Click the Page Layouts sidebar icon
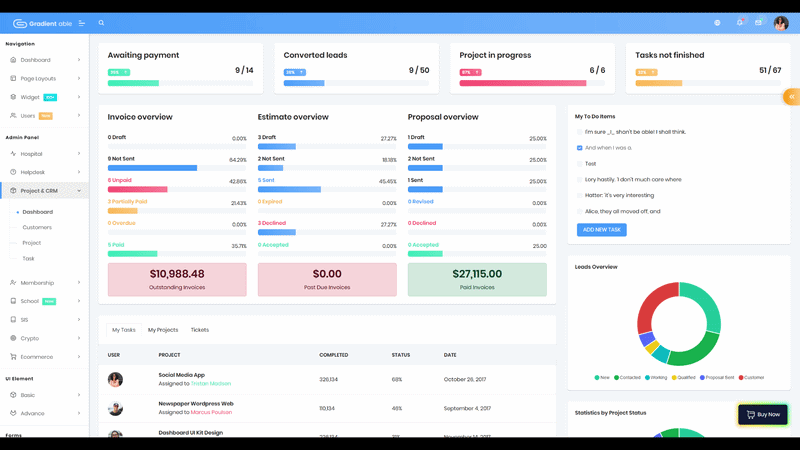The image size is (800, 450). pos(13,78)
